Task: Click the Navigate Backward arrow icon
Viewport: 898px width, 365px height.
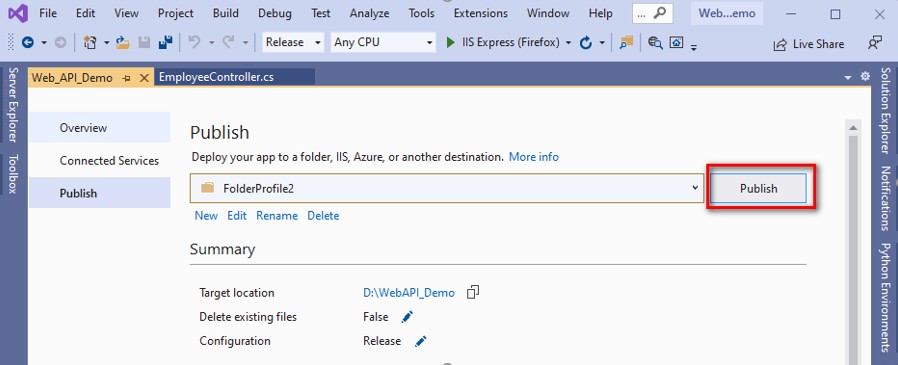Action: click(x=27, y=42)
